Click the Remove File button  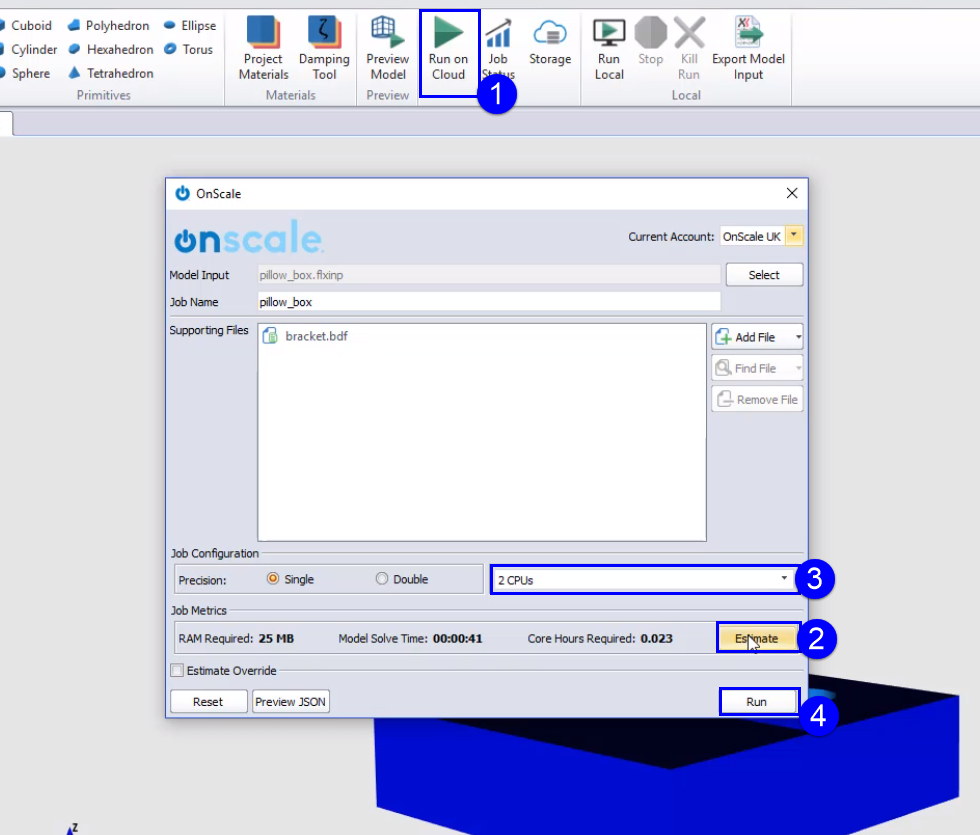coord(757,399)
